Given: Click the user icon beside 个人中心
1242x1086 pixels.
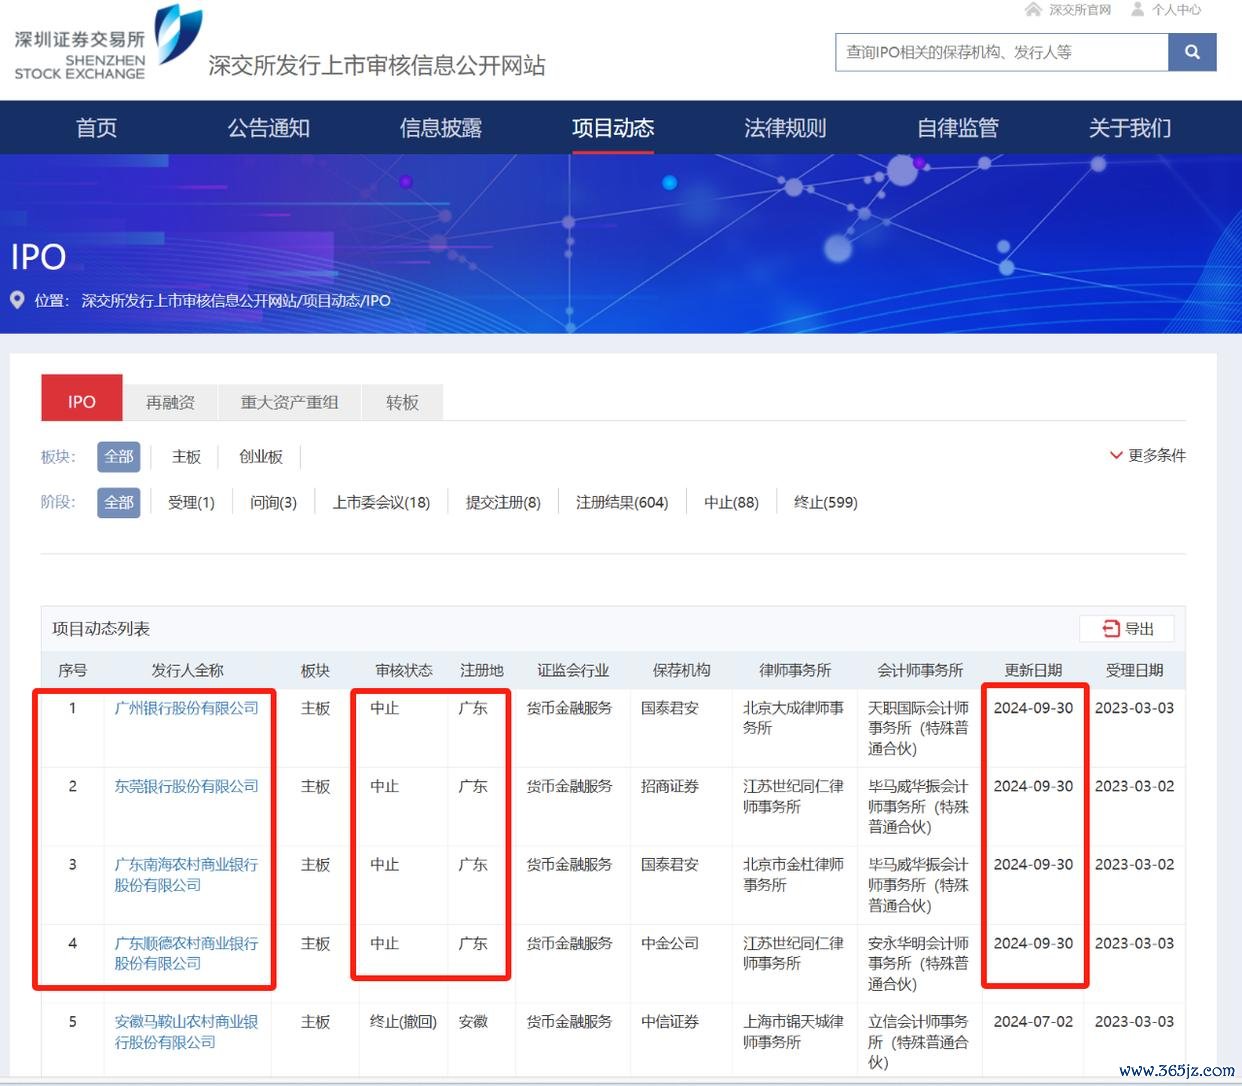Looking at the screenshot, I should click(x=1138, y=9).
